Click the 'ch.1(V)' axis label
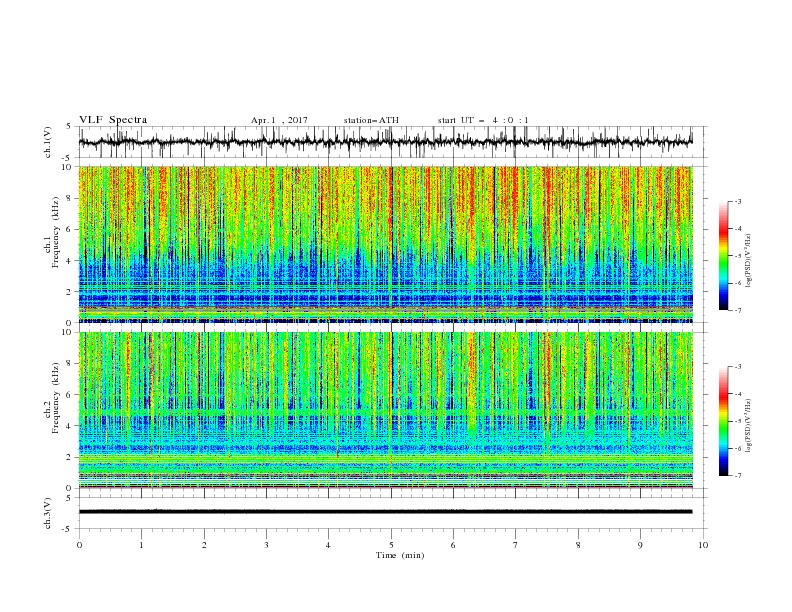The width and height of the screenshot is (792, 612). (x=48, y=142)
